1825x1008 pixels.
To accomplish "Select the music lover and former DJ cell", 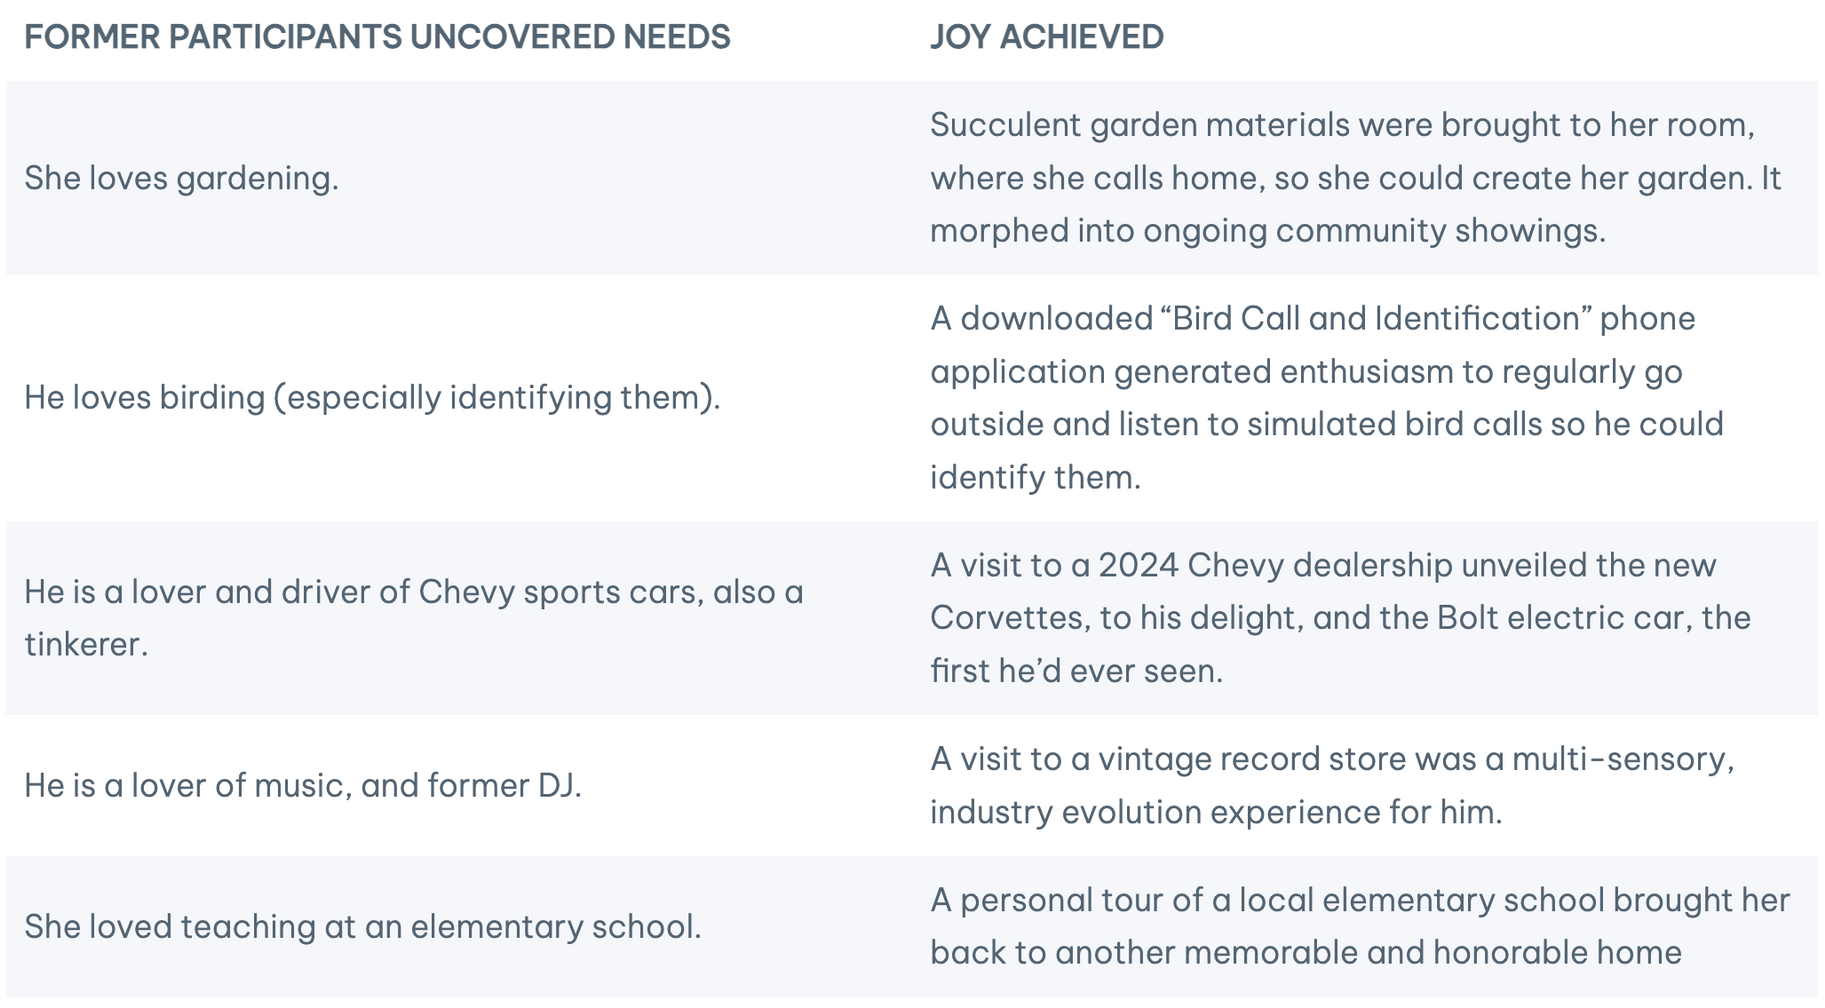I will tap(302, 785).
